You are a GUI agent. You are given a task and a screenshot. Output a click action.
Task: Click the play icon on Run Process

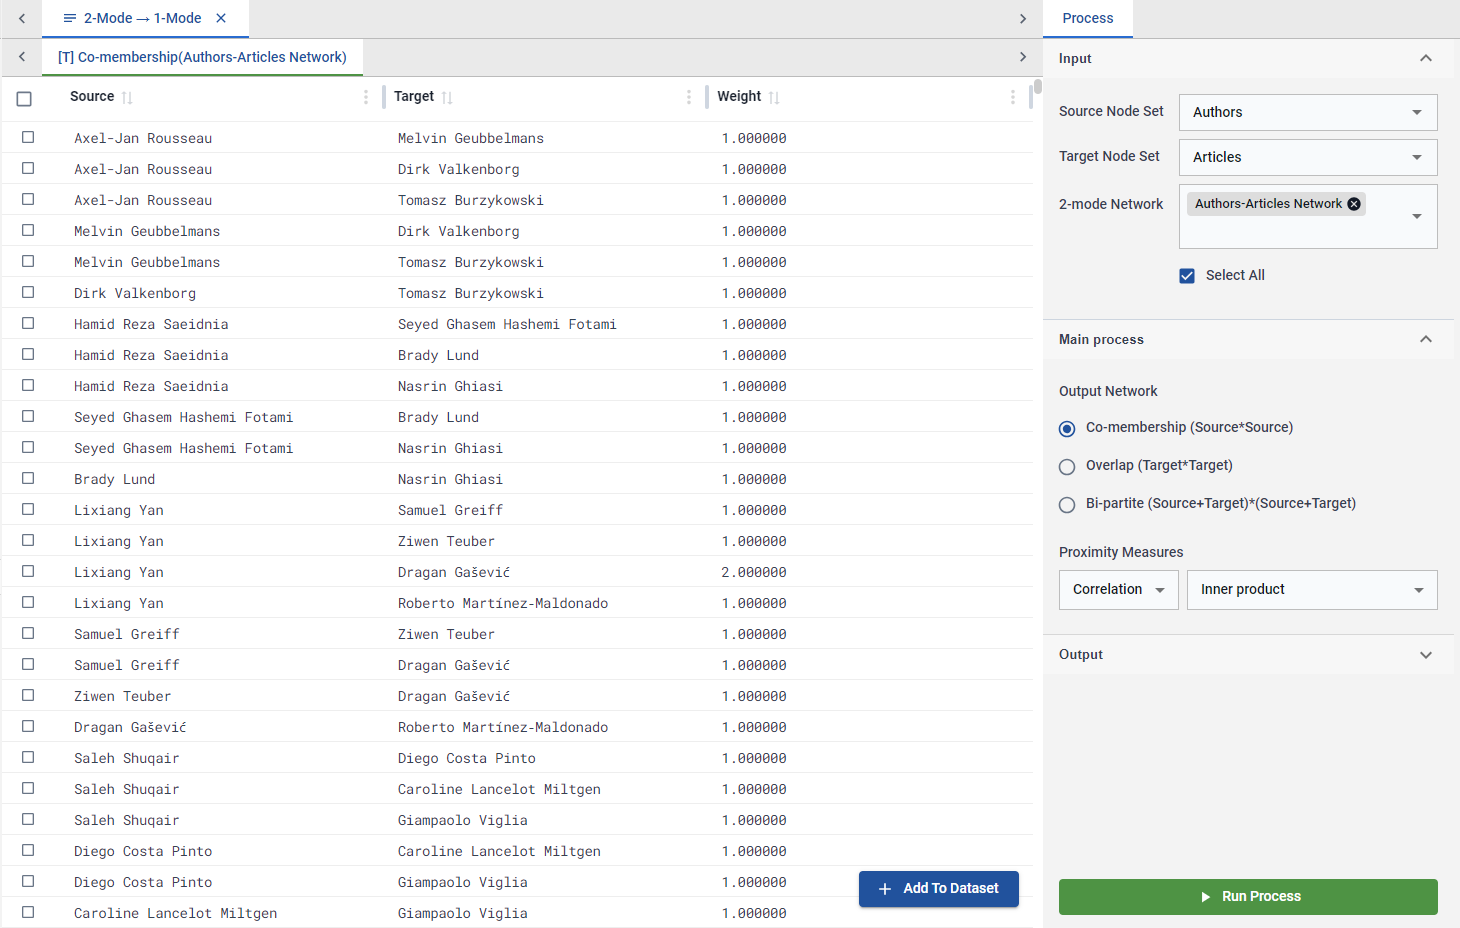point(1206,897)
